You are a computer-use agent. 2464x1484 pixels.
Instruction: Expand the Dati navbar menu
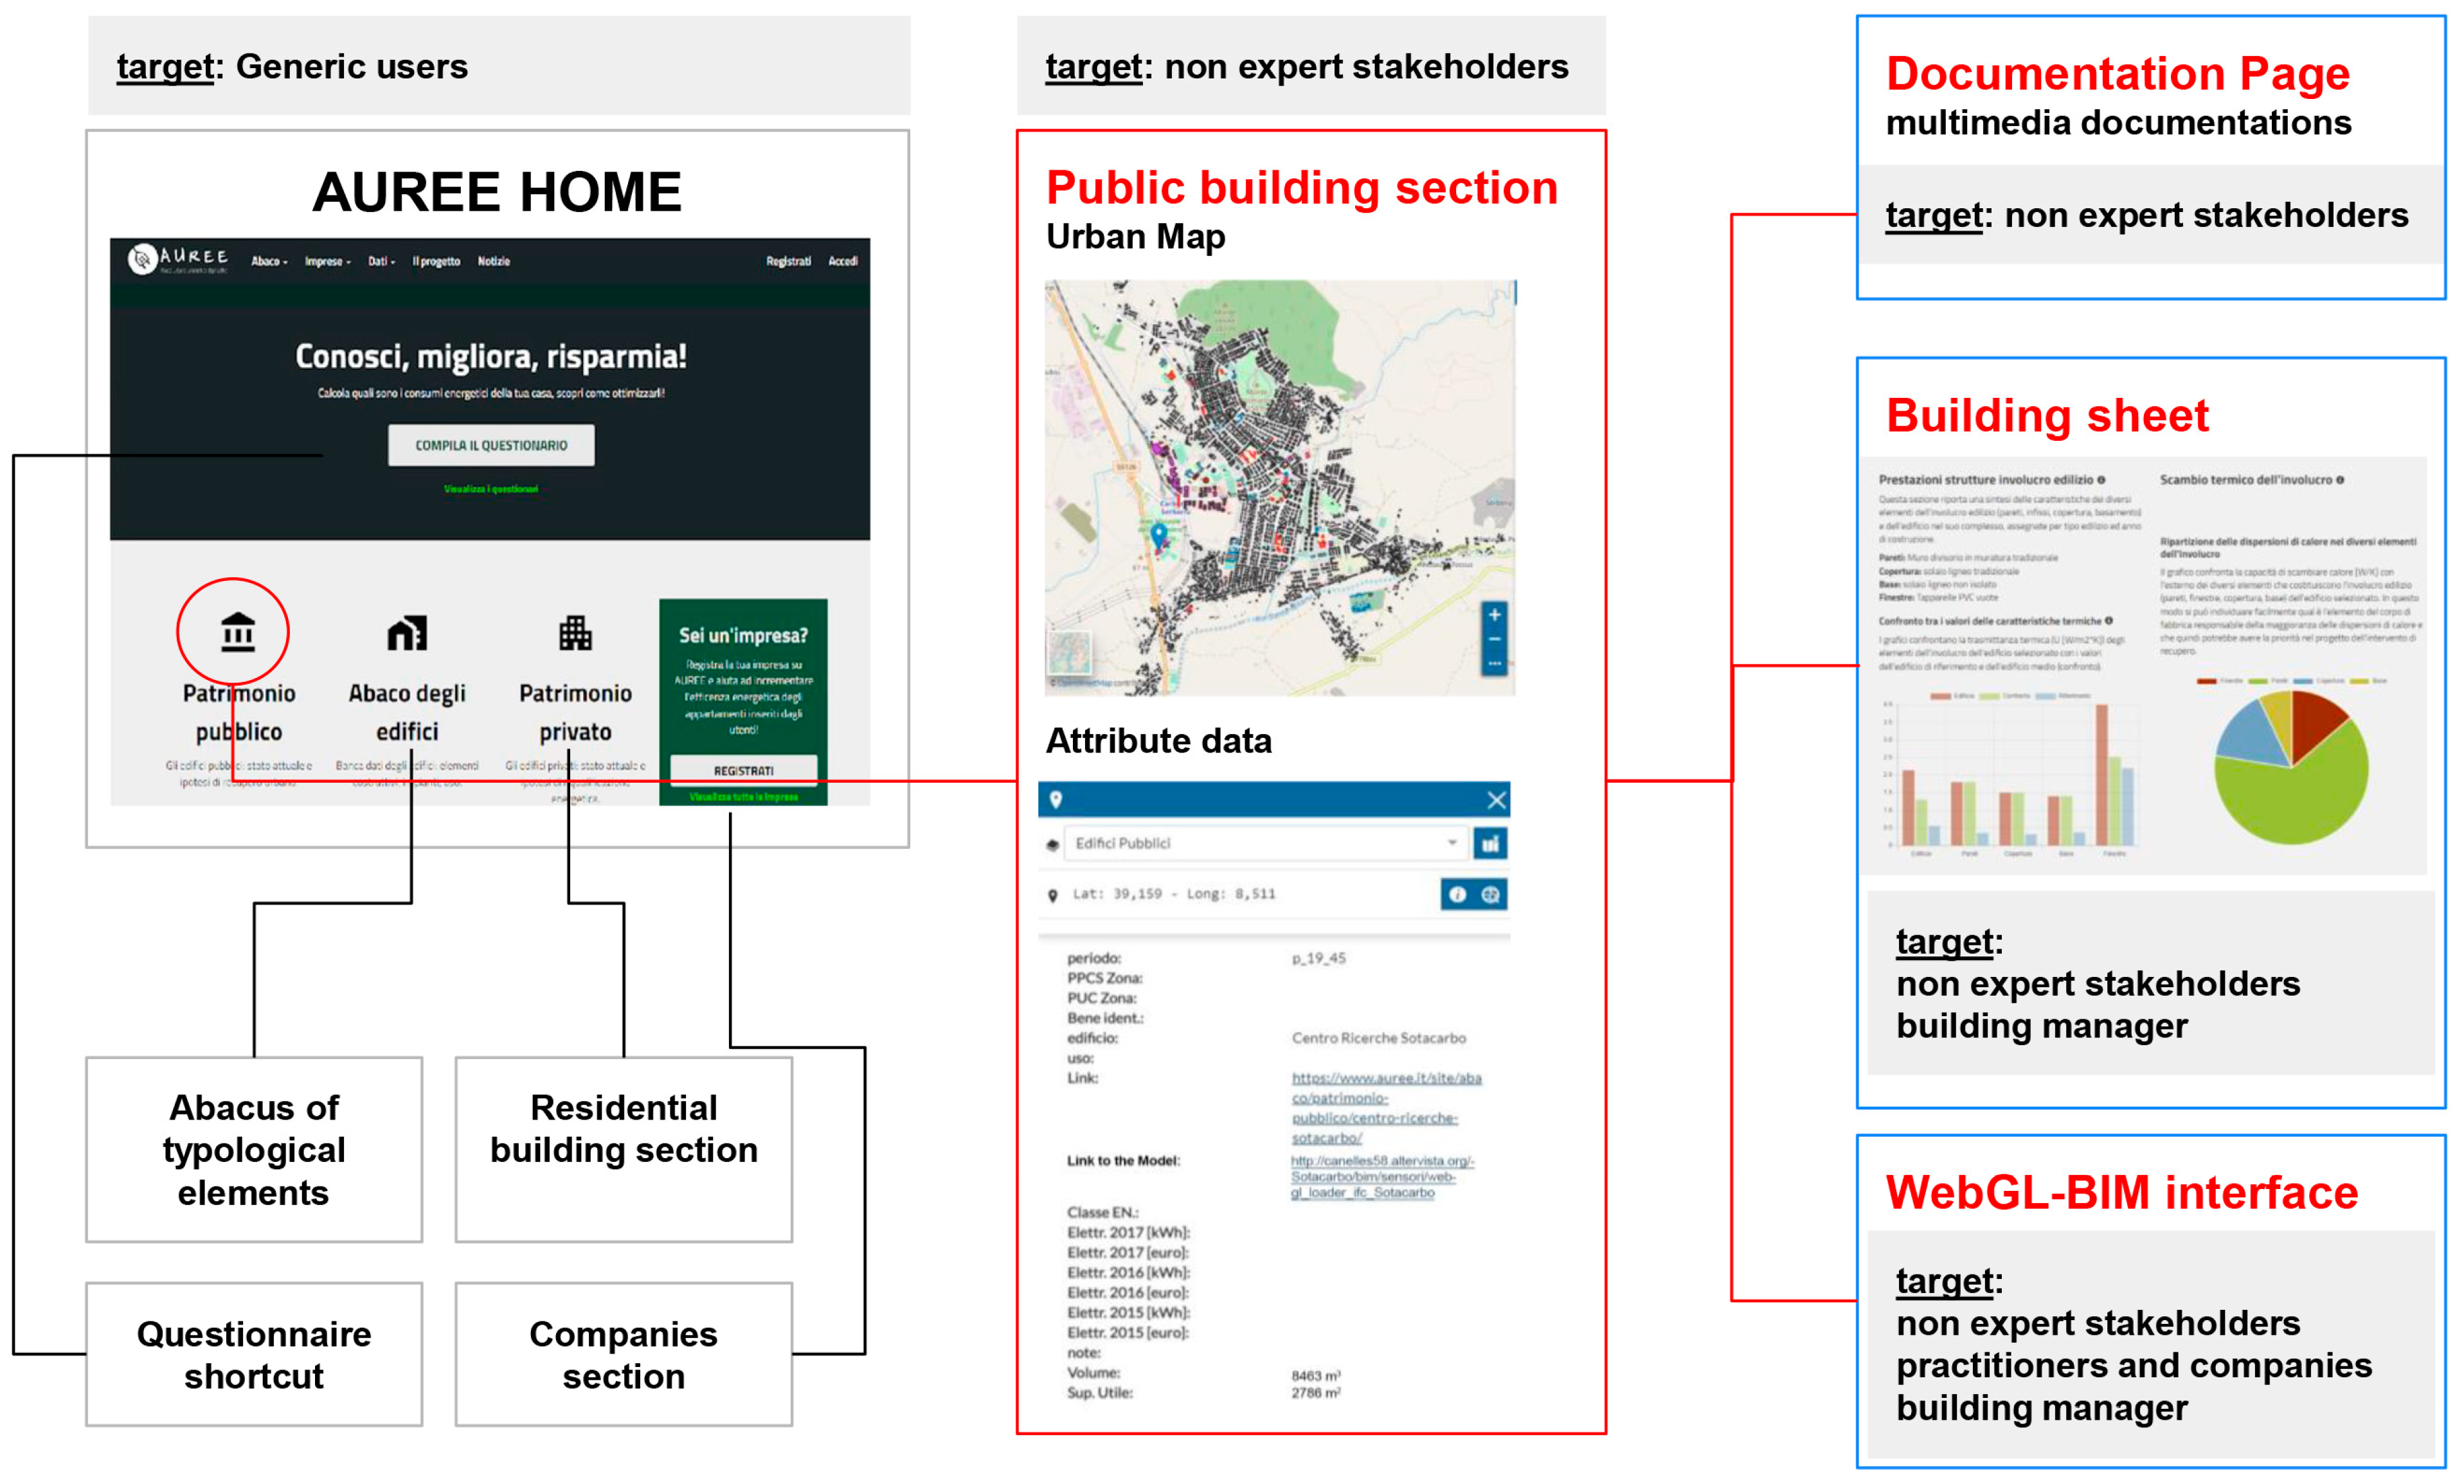pyautogui.click(x=380, y=262)
